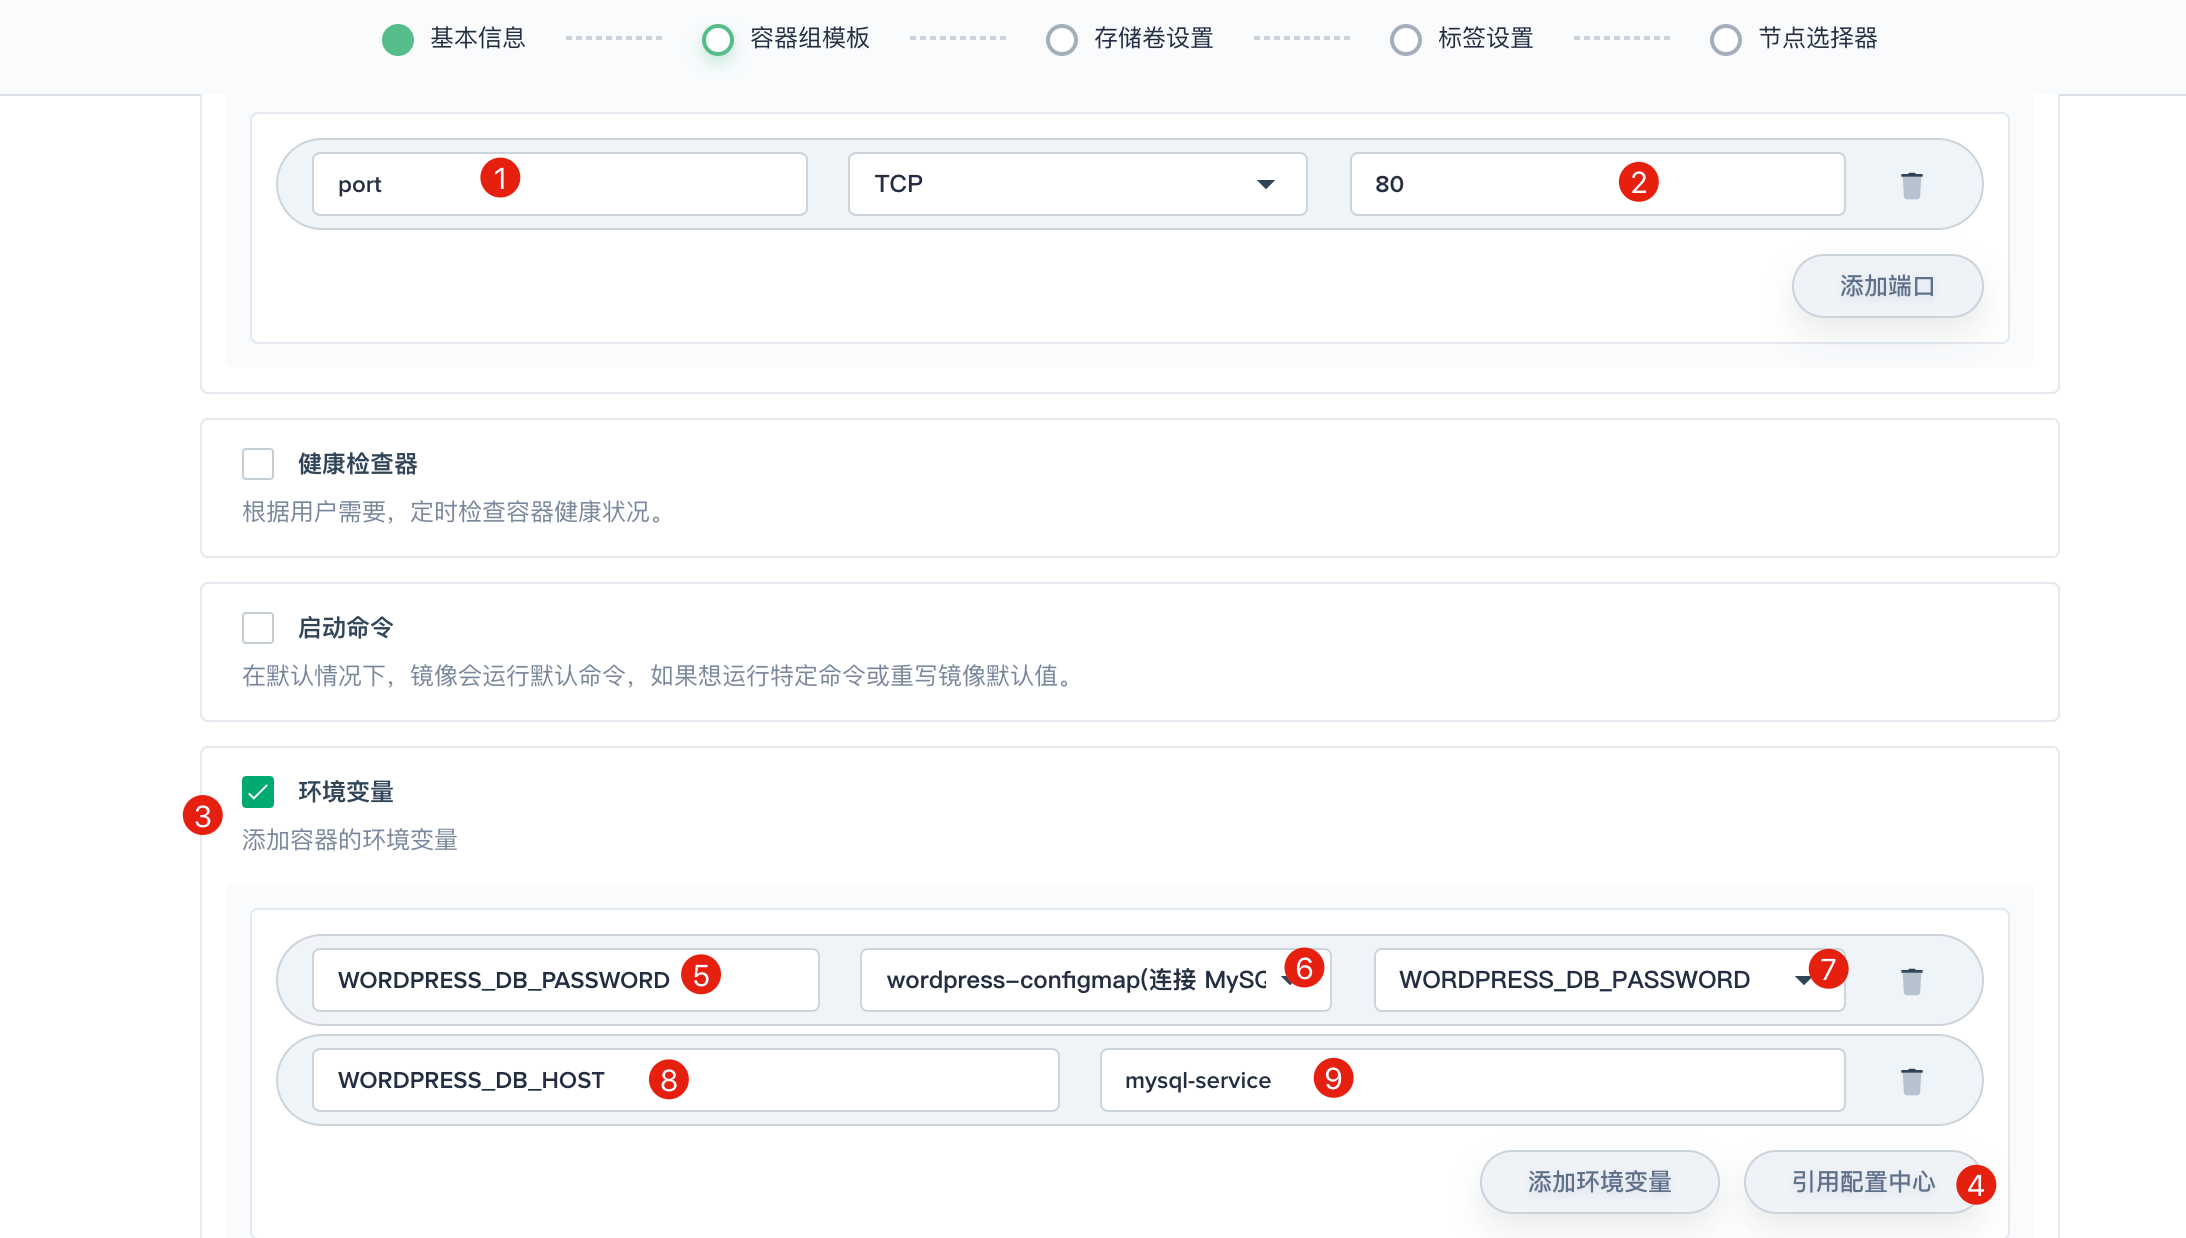The width and height of the screenshot is (2186, 1238).
Task: Click the 引用配置中心 button
Action: point(1862,1182)
